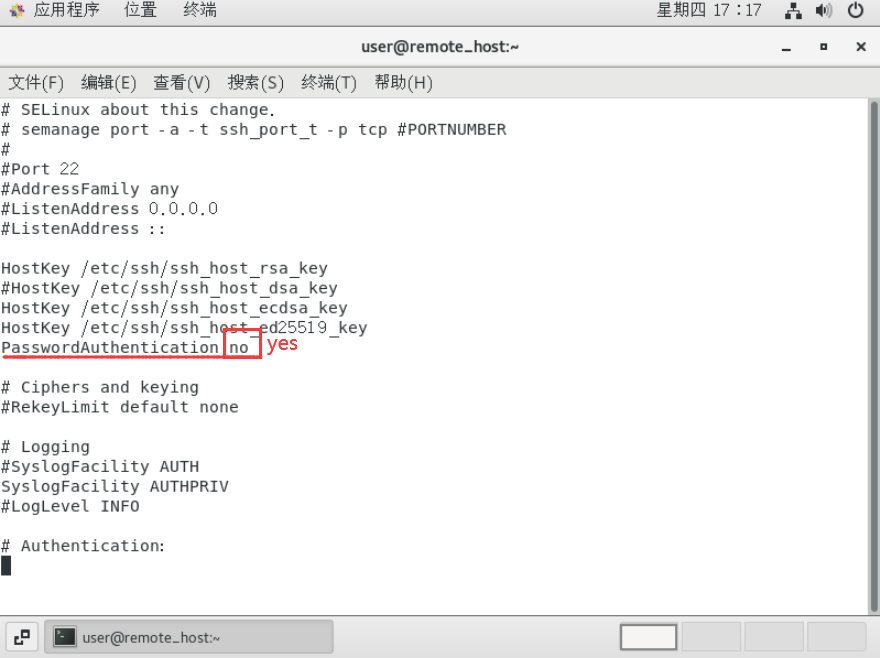
Task: Expand the 搜索(S) menu
Action: [255, 83]
